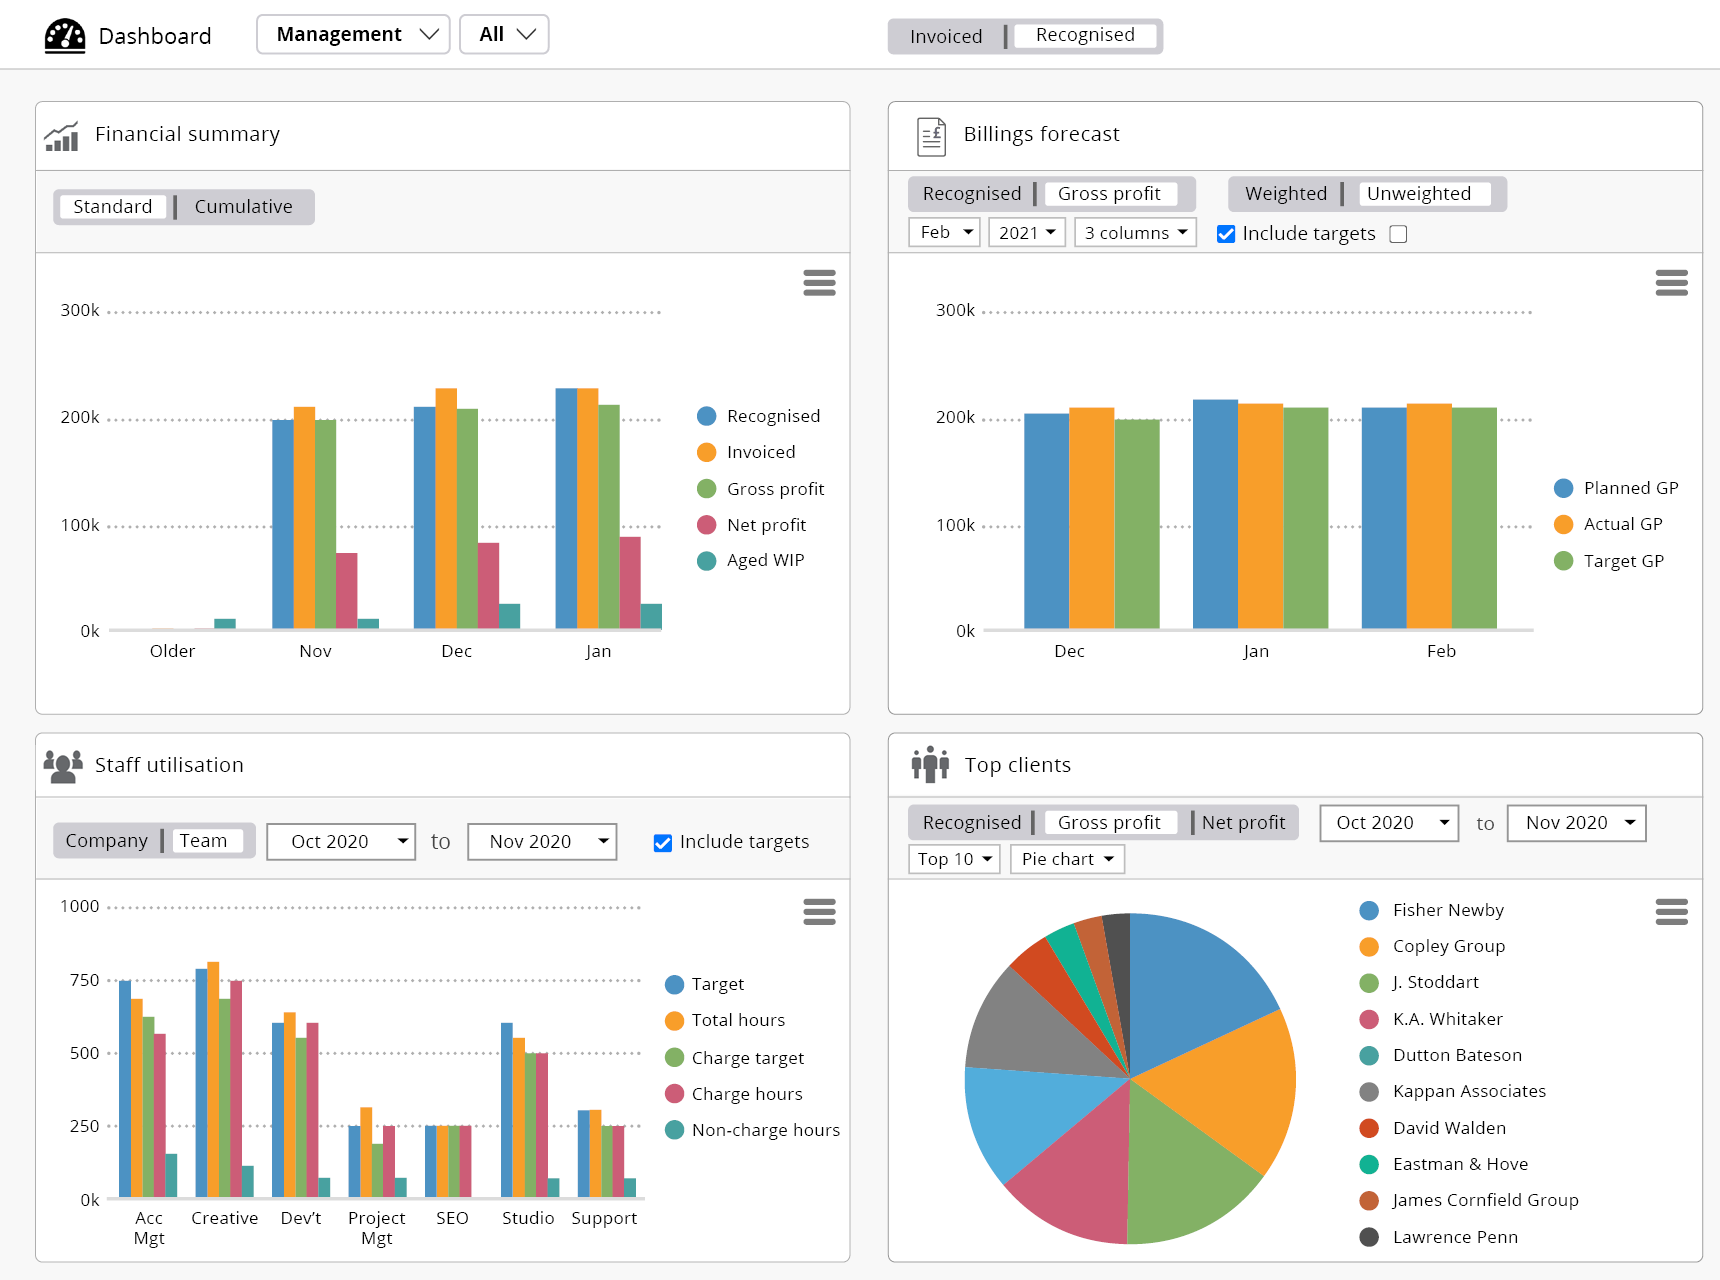Click the Dashboard speedometer icon
The image size is (1720, 1280).
(65, 34)
